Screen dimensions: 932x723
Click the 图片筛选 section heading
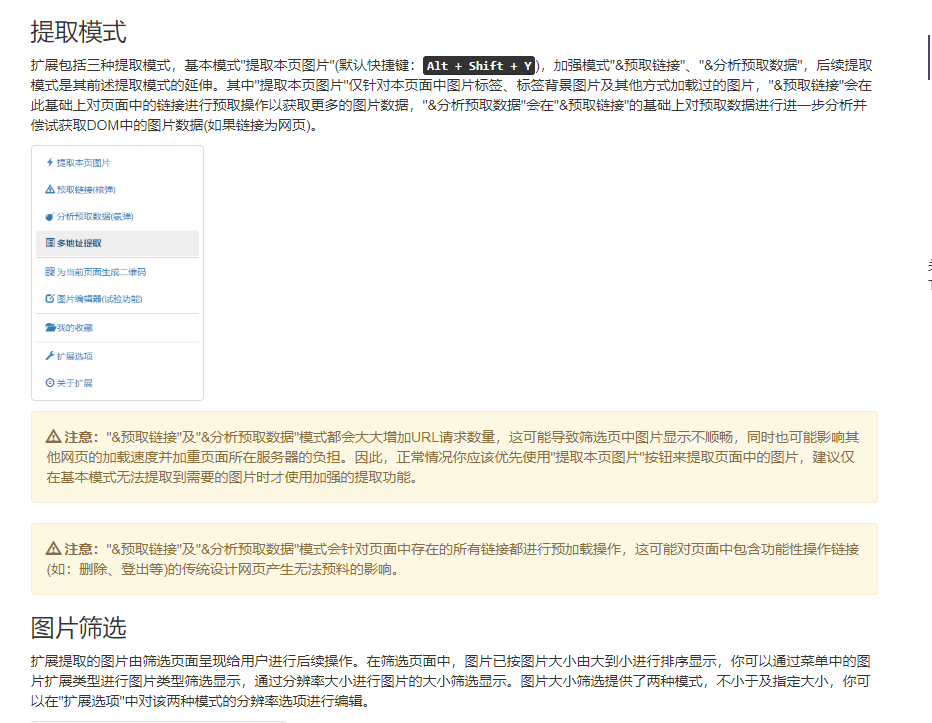click(78, 628)
